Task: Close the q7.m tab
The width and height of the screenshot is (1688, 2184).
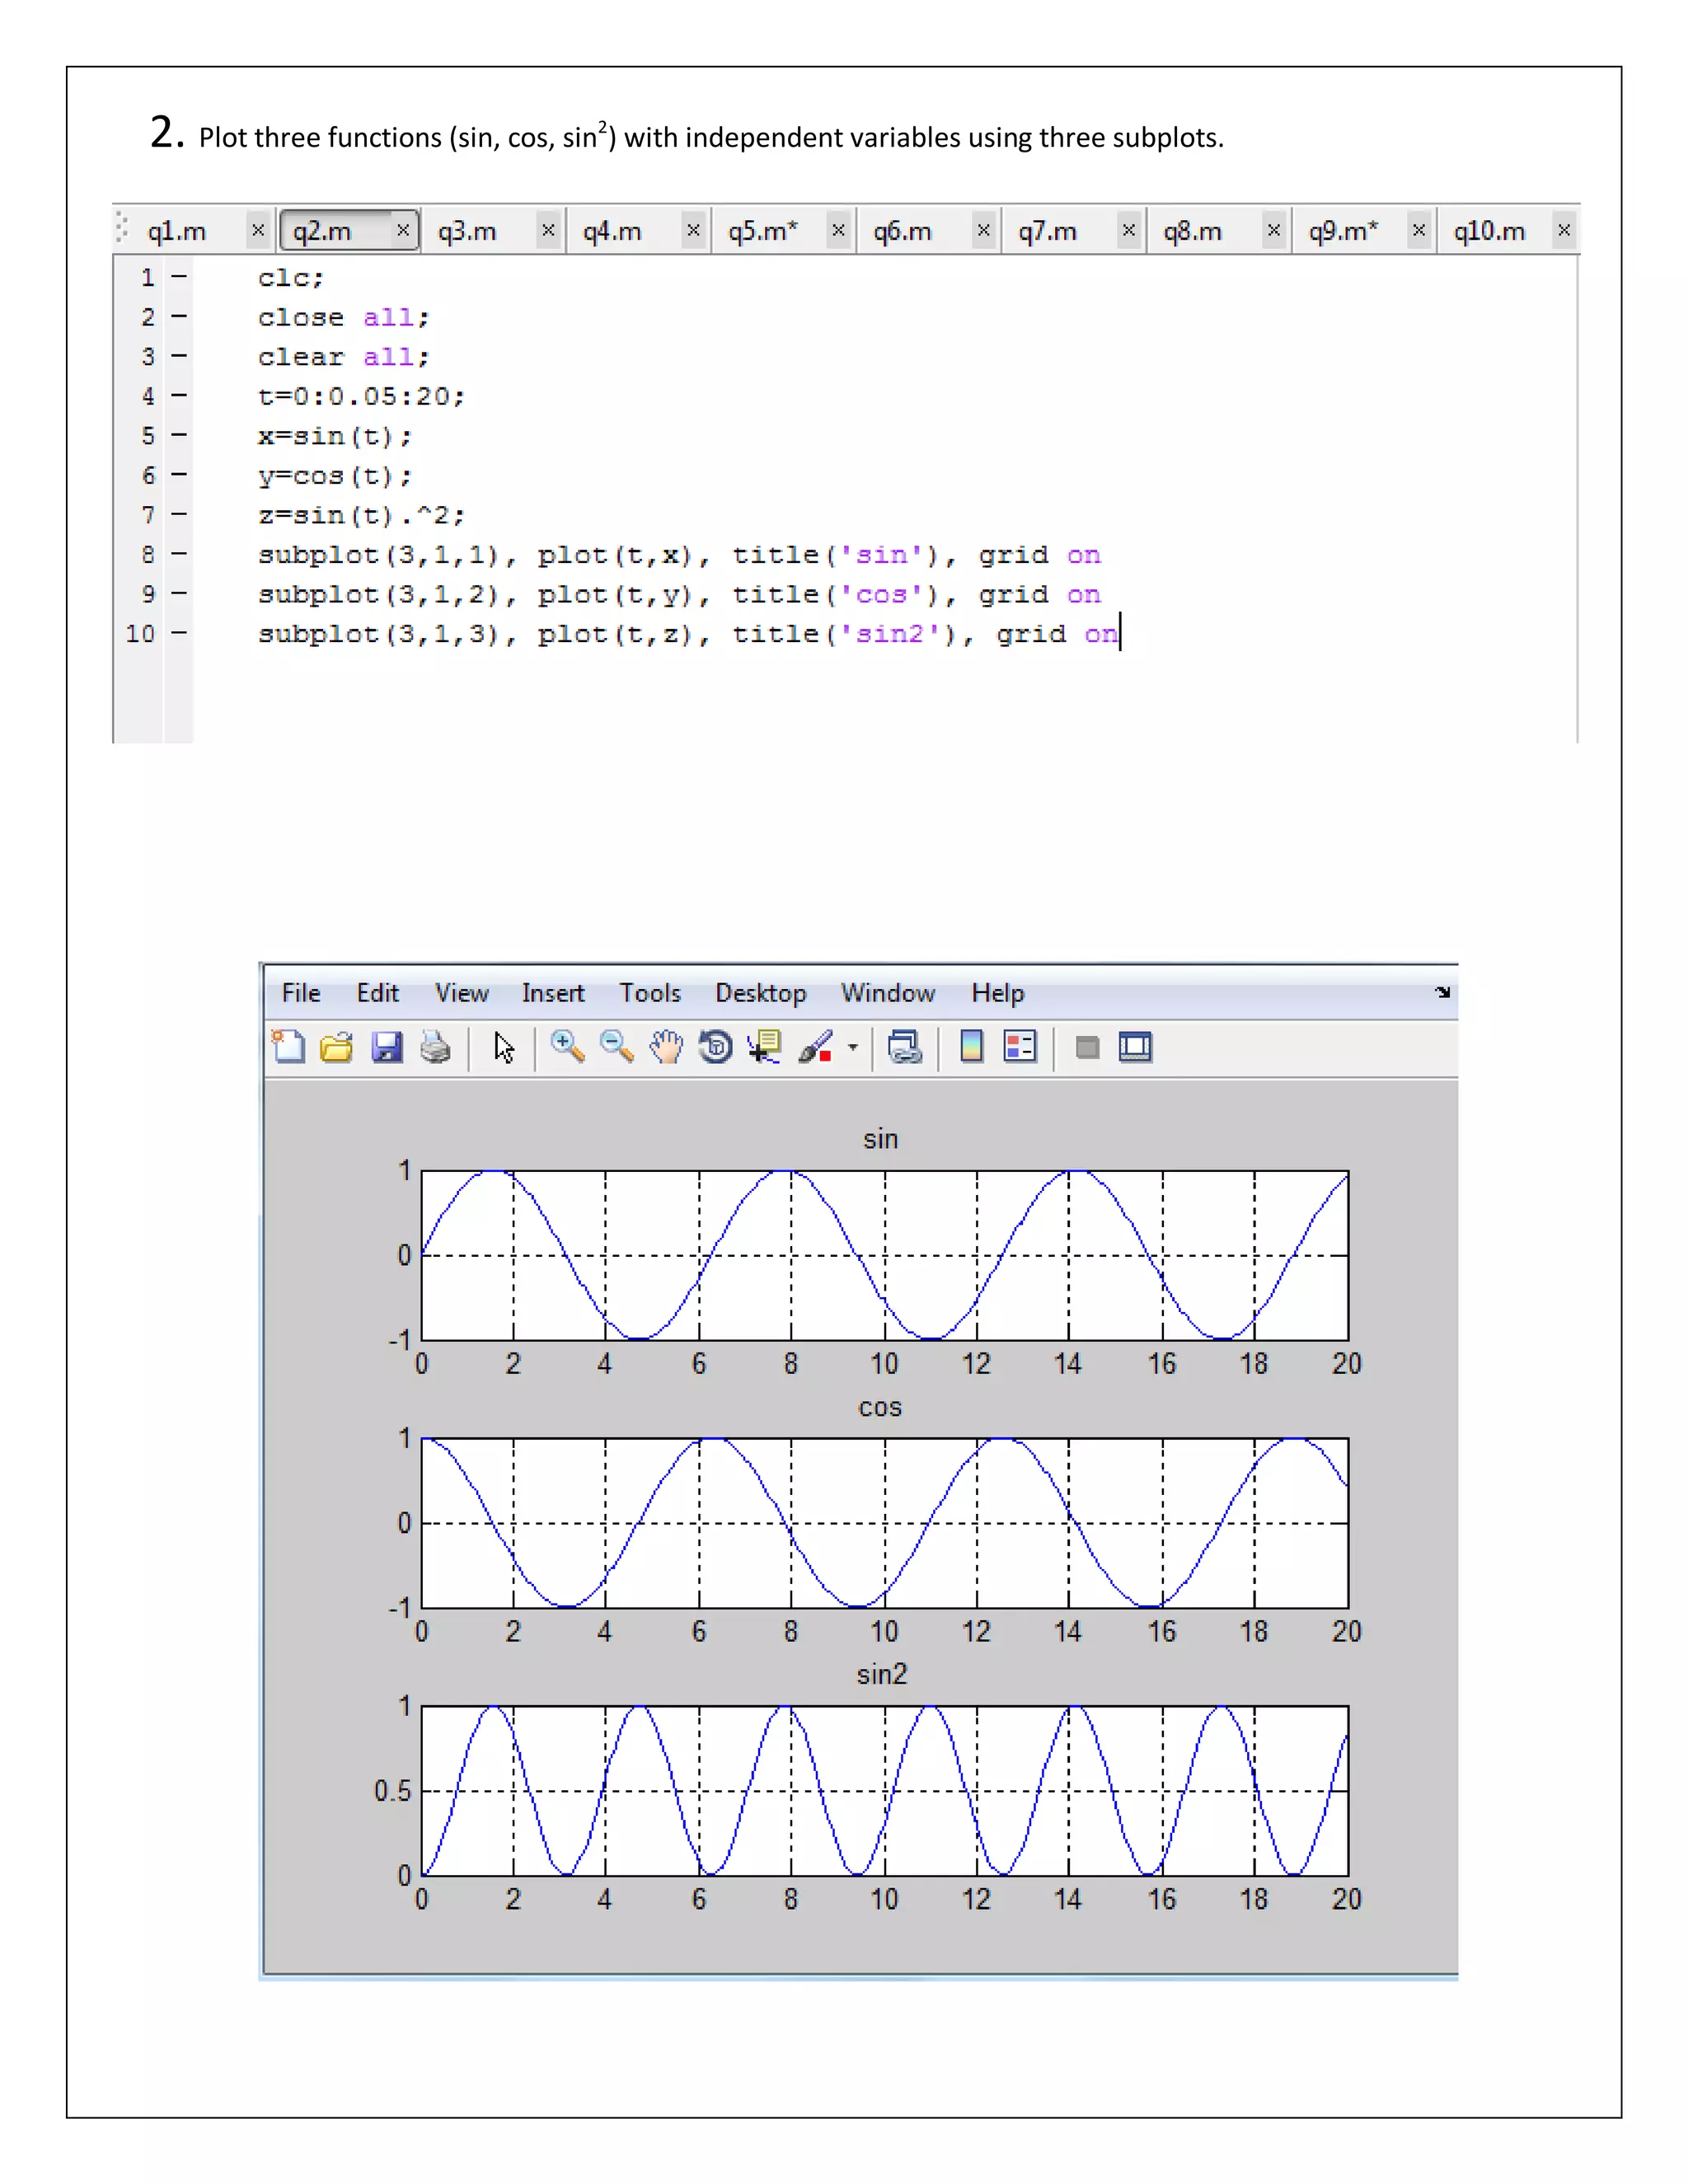Action: coord(1128,230)
